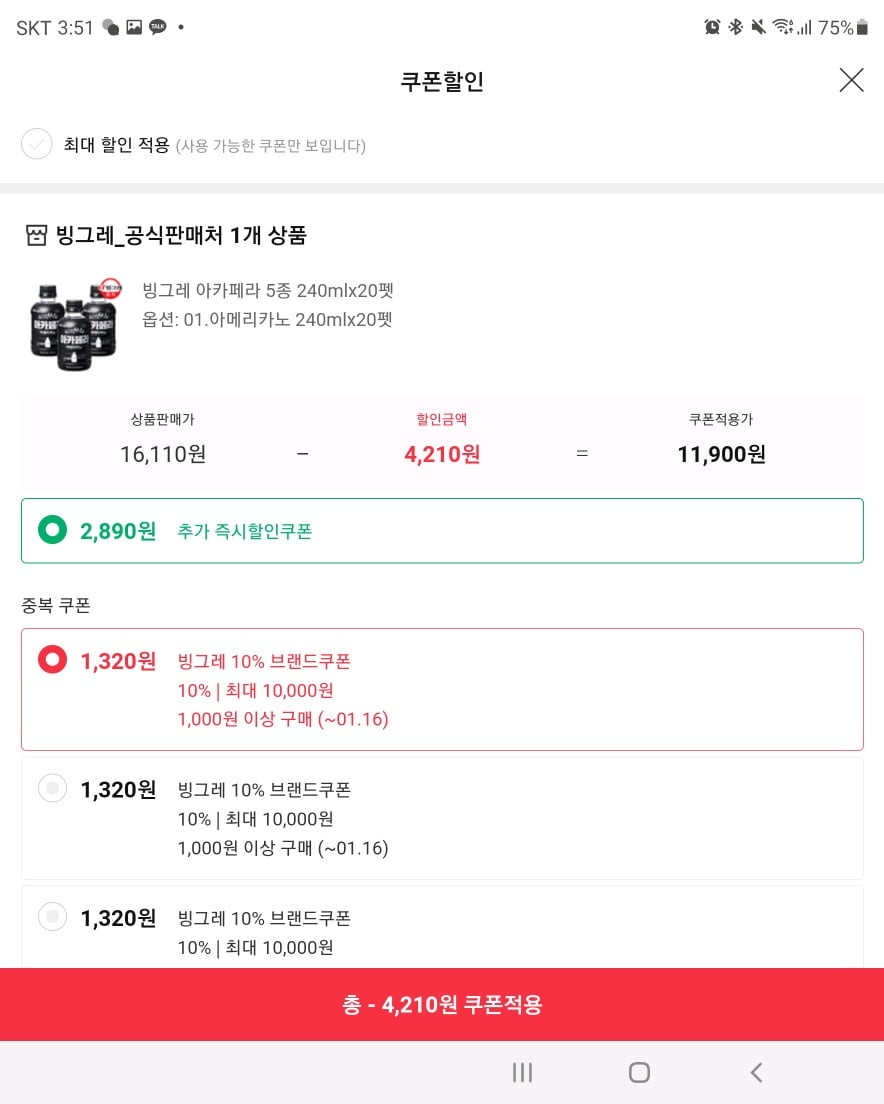The image size is (884, 1104).
Task: Apply coupons with 총 - 4,210원 쿠폰적용 button
Action: click(x=442, y=1004)
